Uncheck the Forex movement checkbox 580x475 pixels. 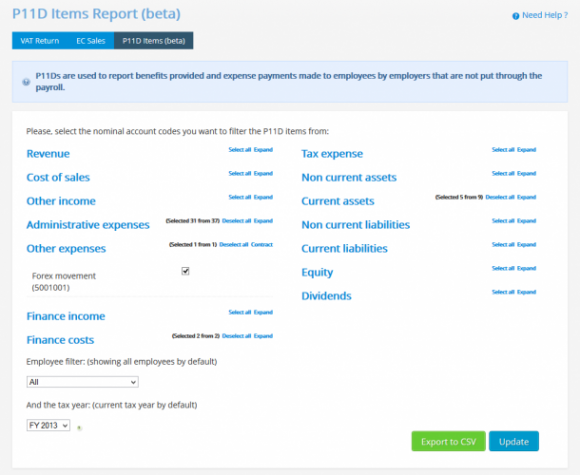185,271
